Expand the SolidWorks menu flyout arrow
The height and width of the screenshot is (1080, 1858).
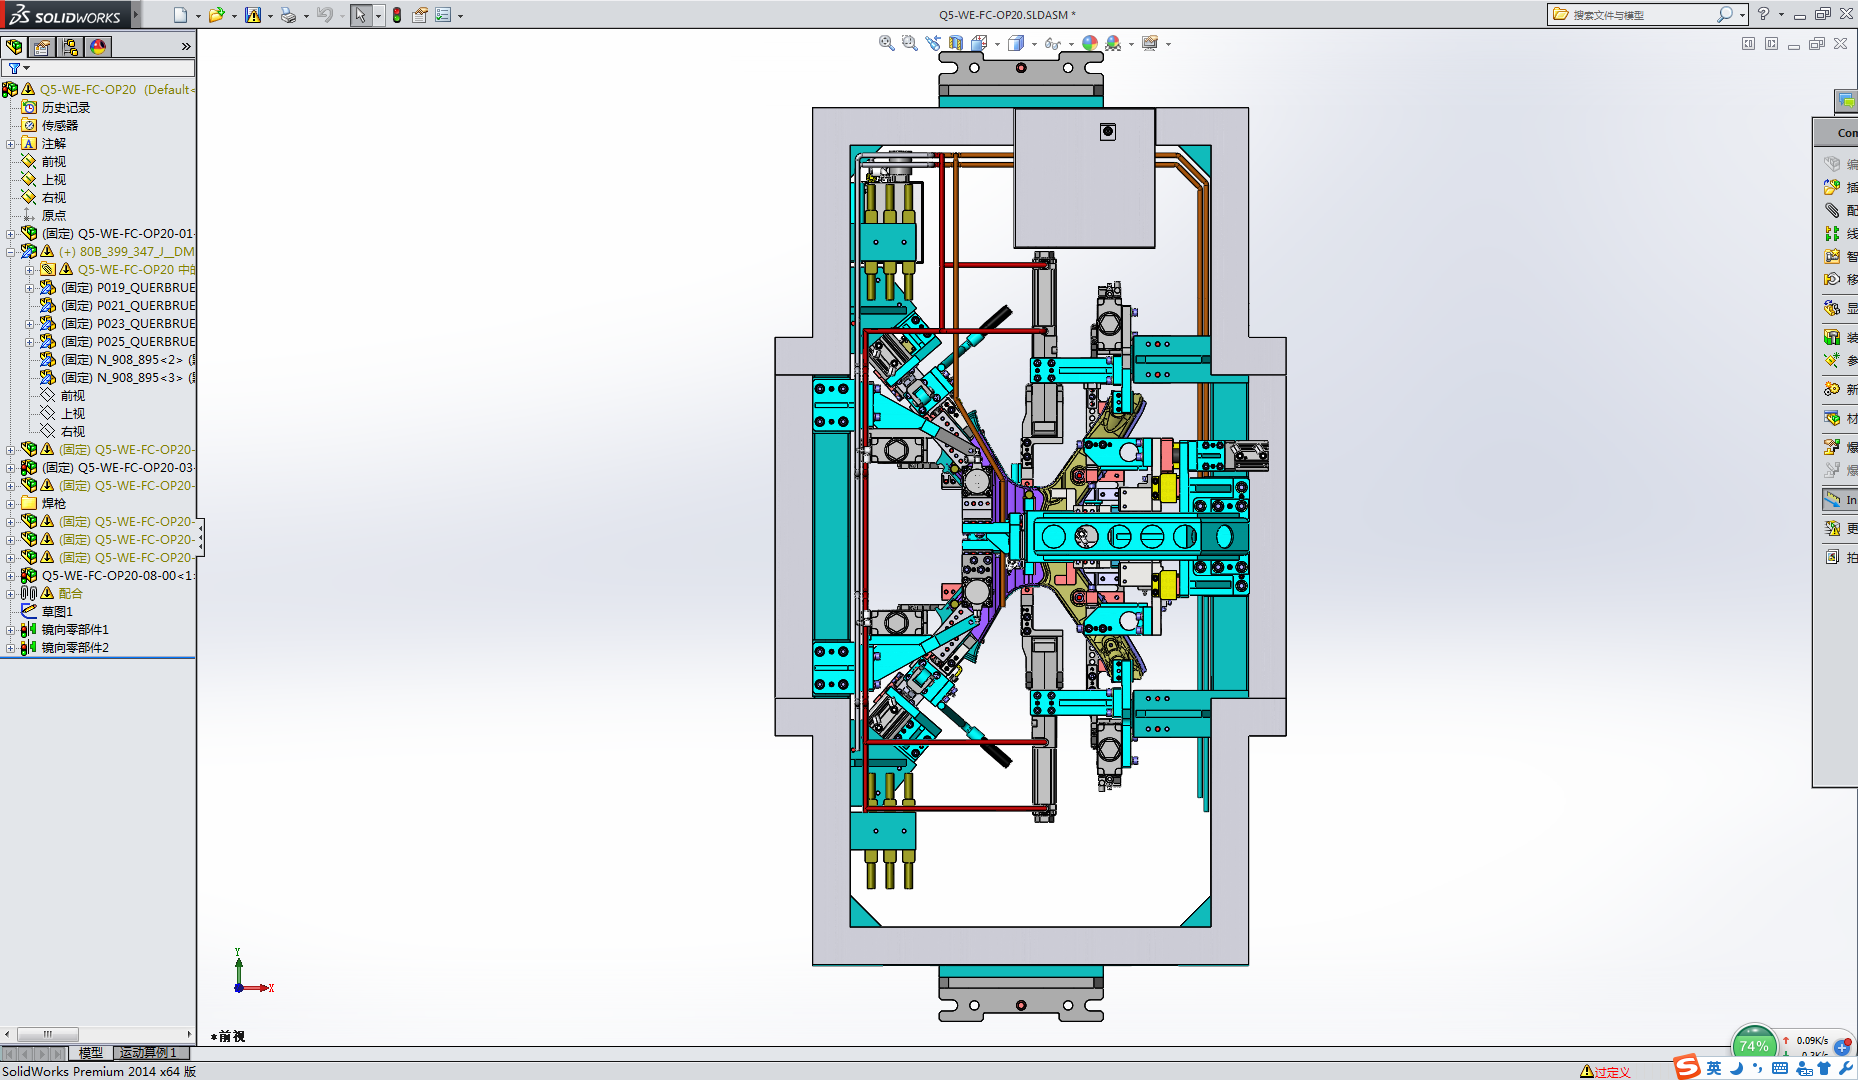pos(136,14)
